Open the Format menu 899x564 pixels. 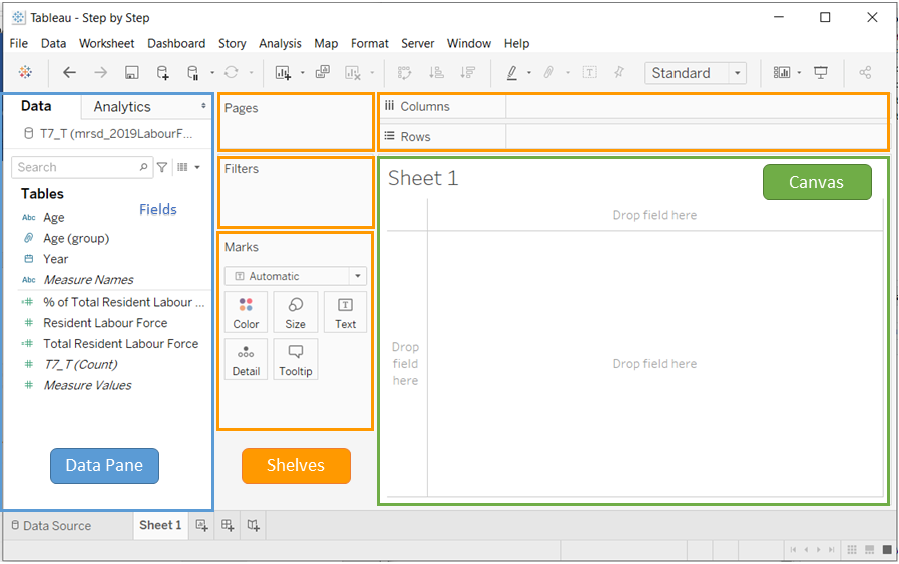(370, 44)
